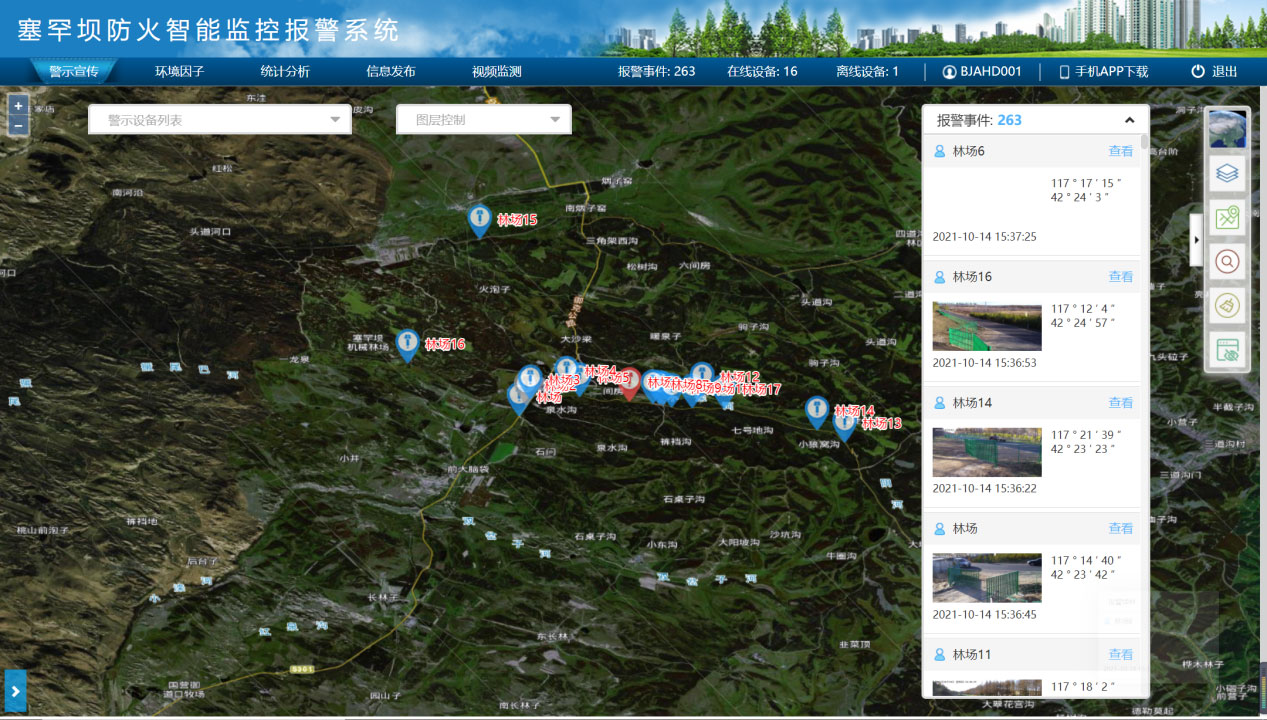Click the broom clear icon

[x=1227, y=305]
